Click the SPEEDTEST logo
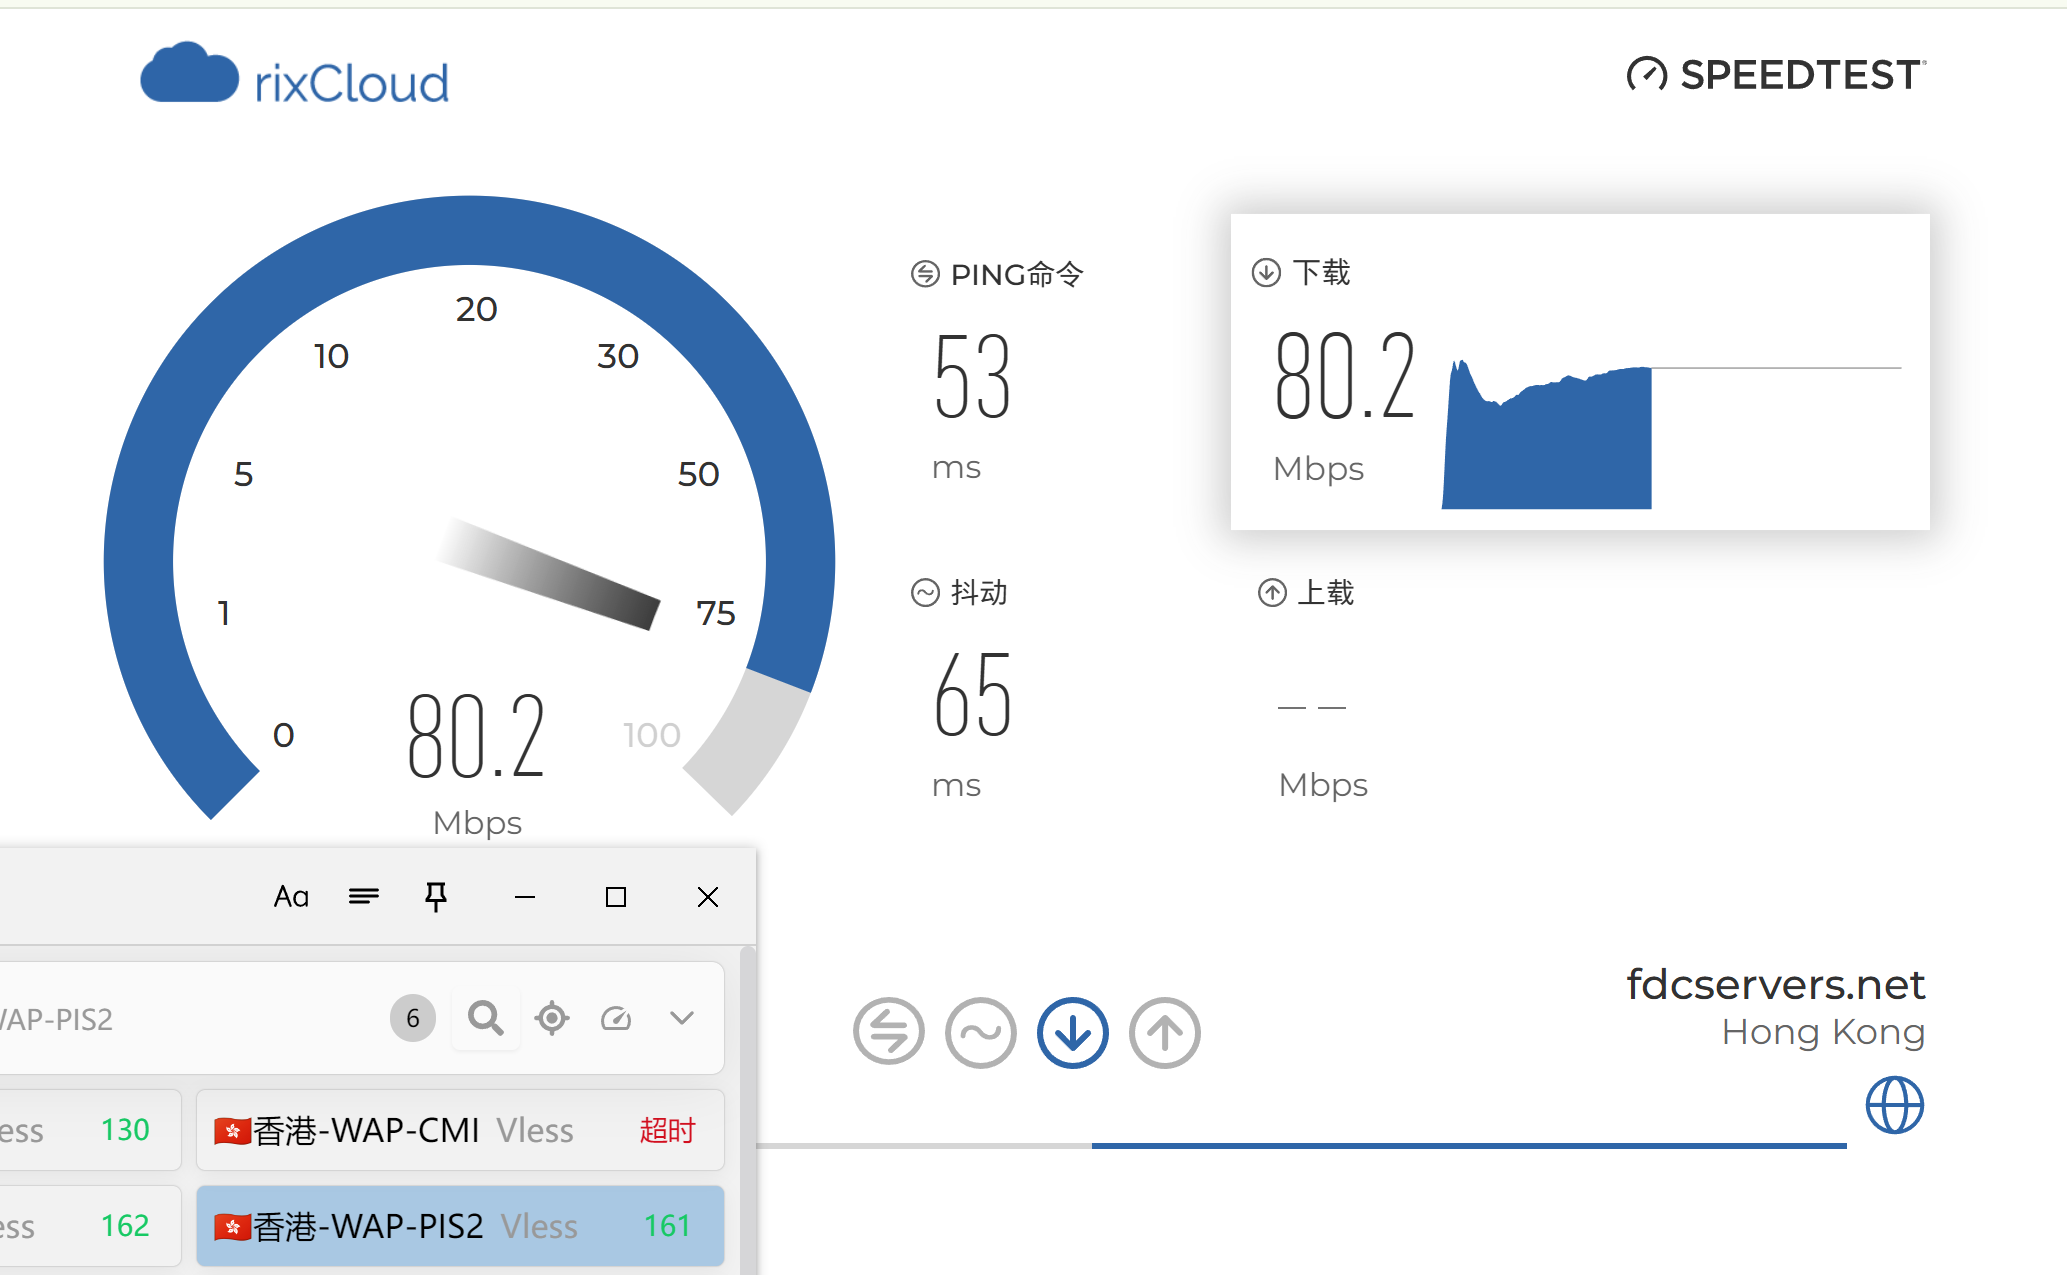Image resolution: width=2067 pixels, height=1275 pixels. point(1775,75)
